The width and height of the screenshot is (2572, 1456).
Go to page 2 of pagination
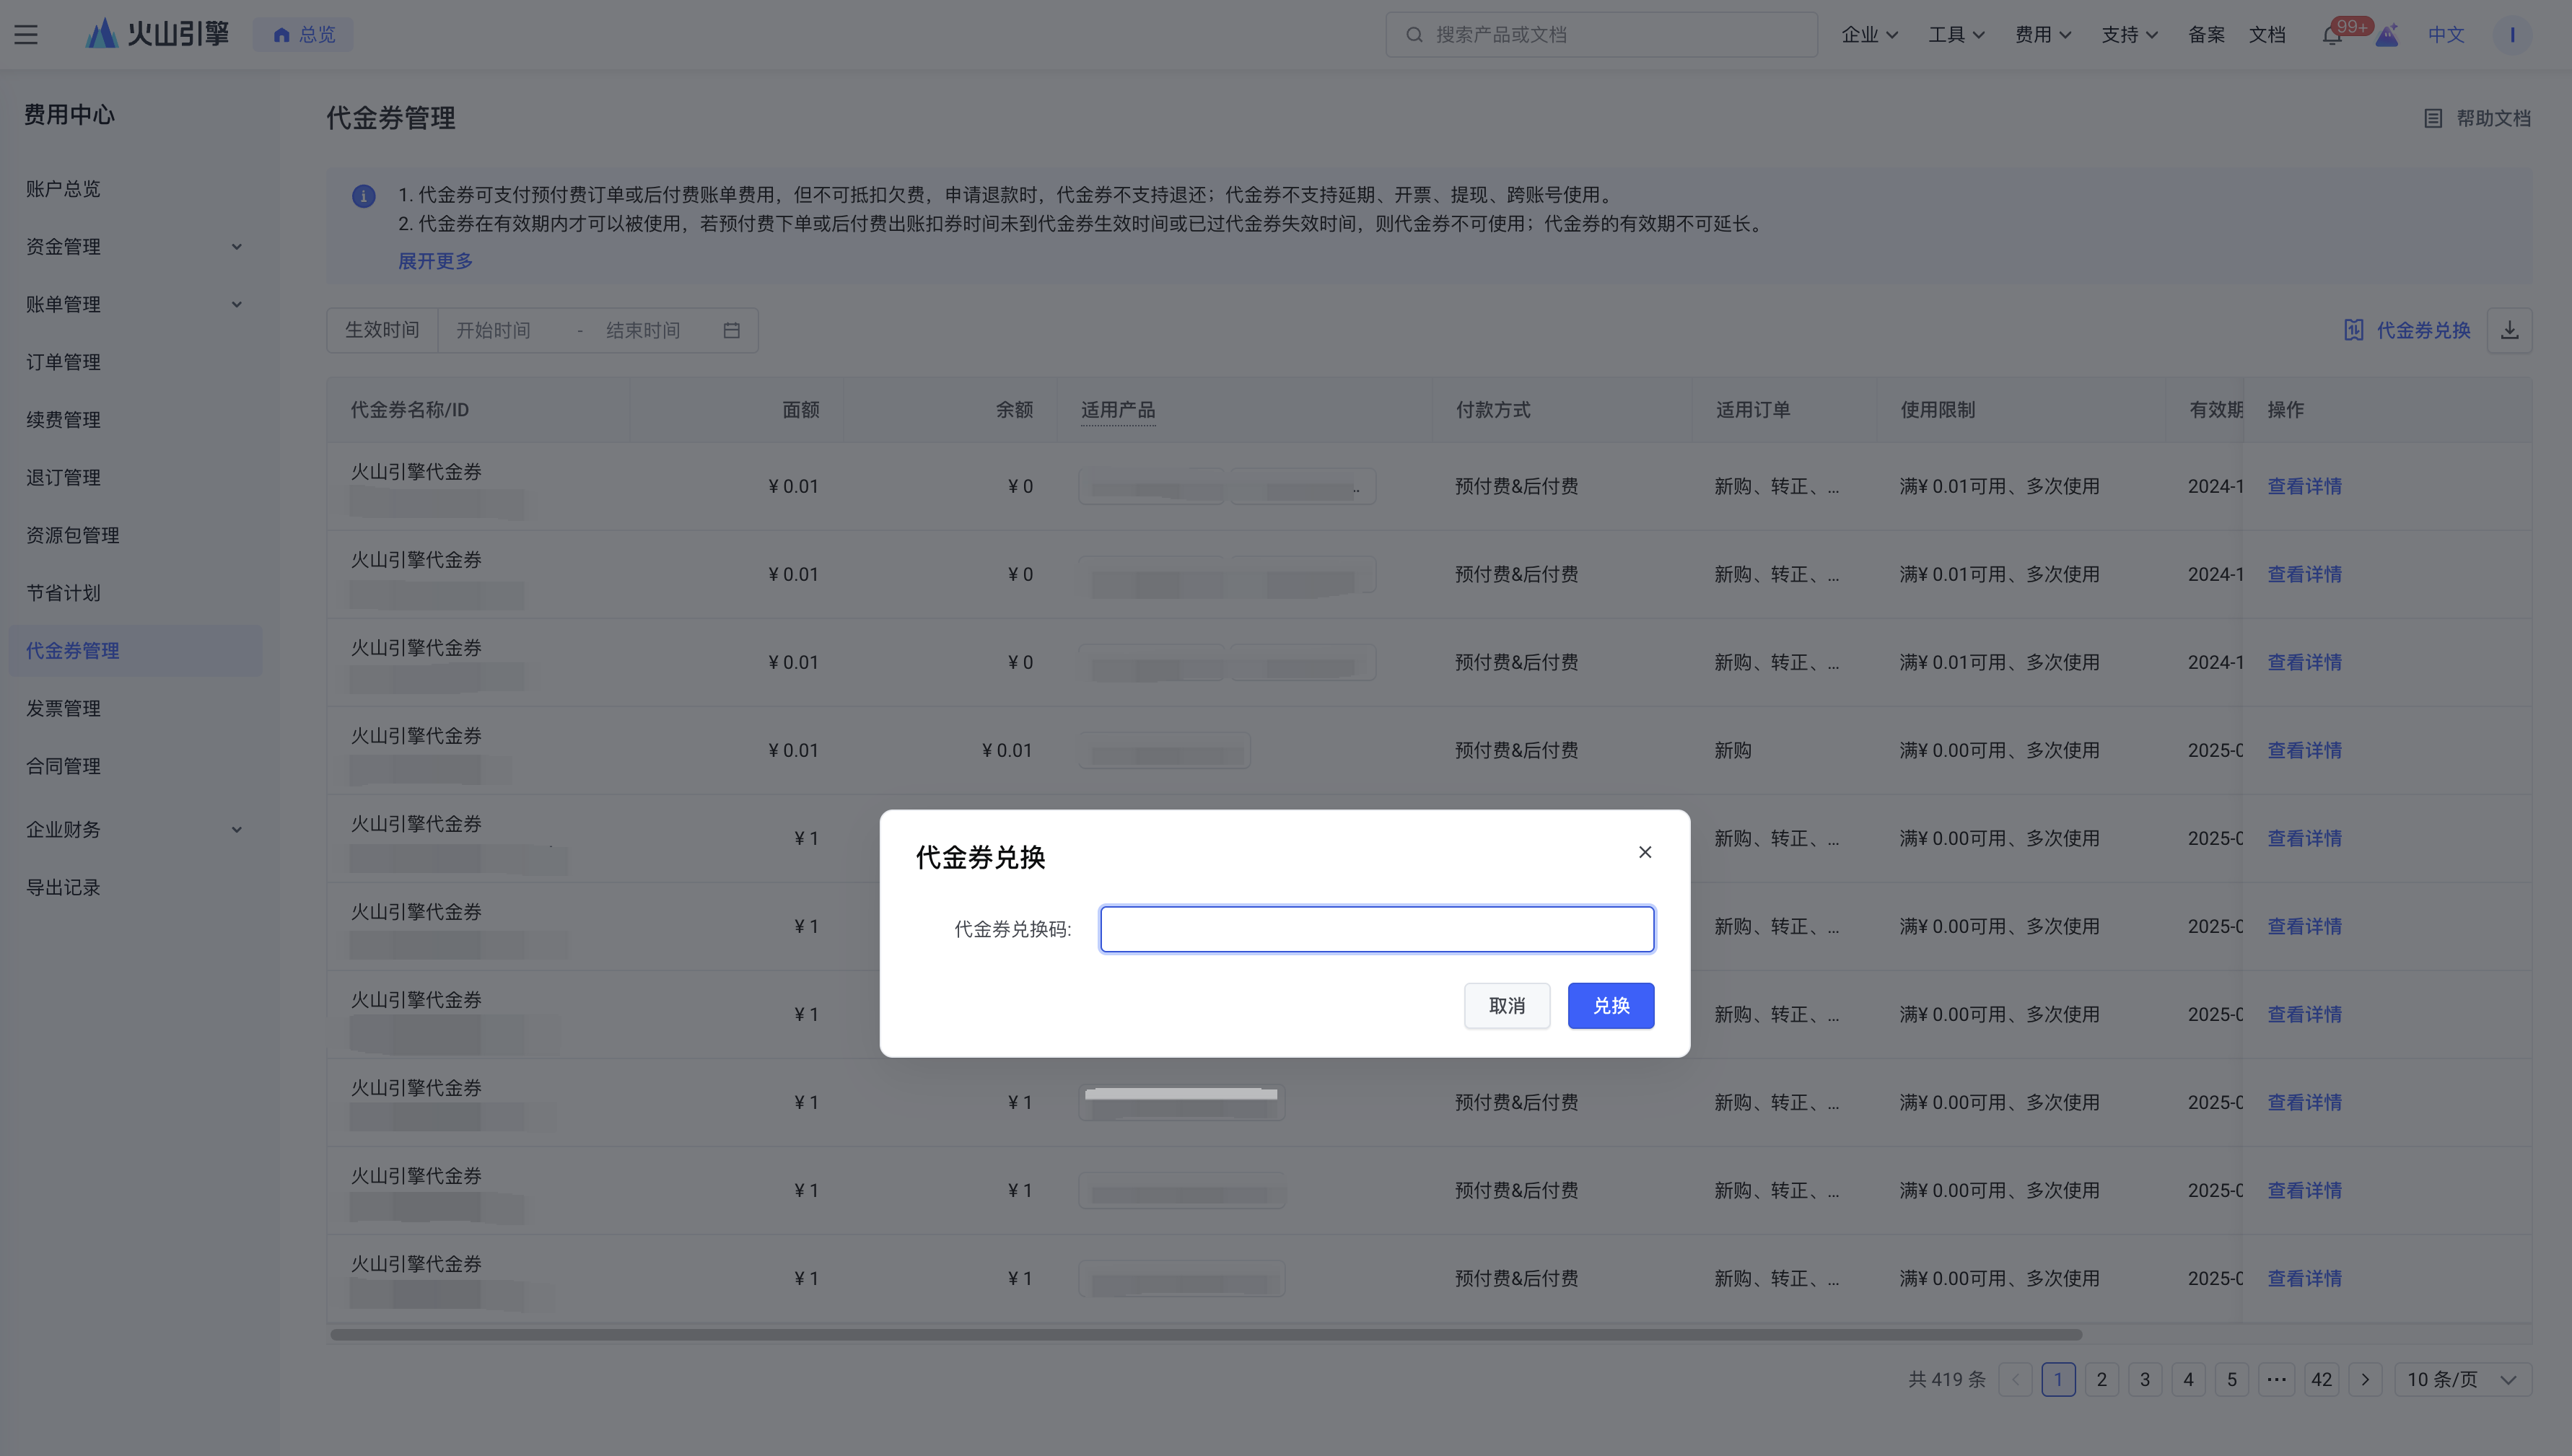[x=2101, y=1379]
